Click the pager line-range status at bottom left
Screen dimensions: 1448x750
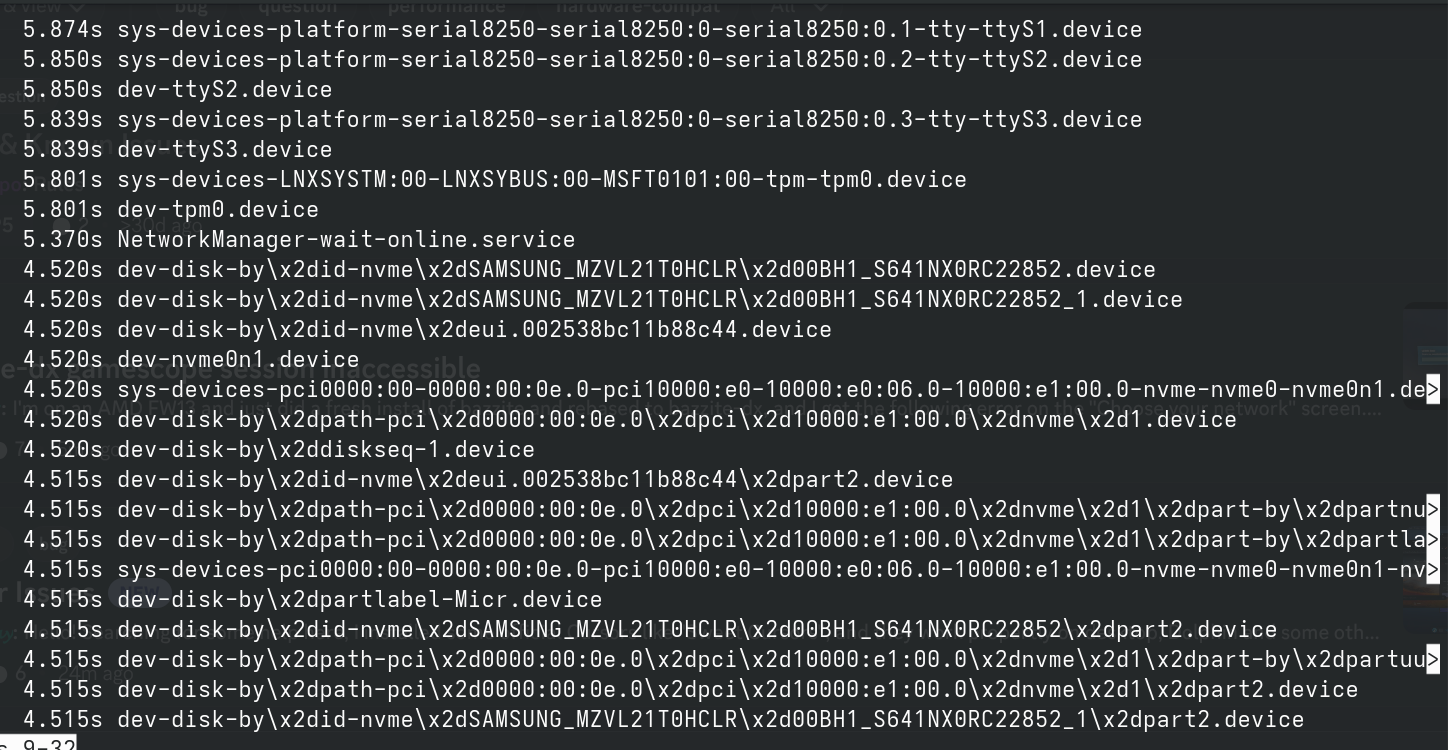(37, 744)
